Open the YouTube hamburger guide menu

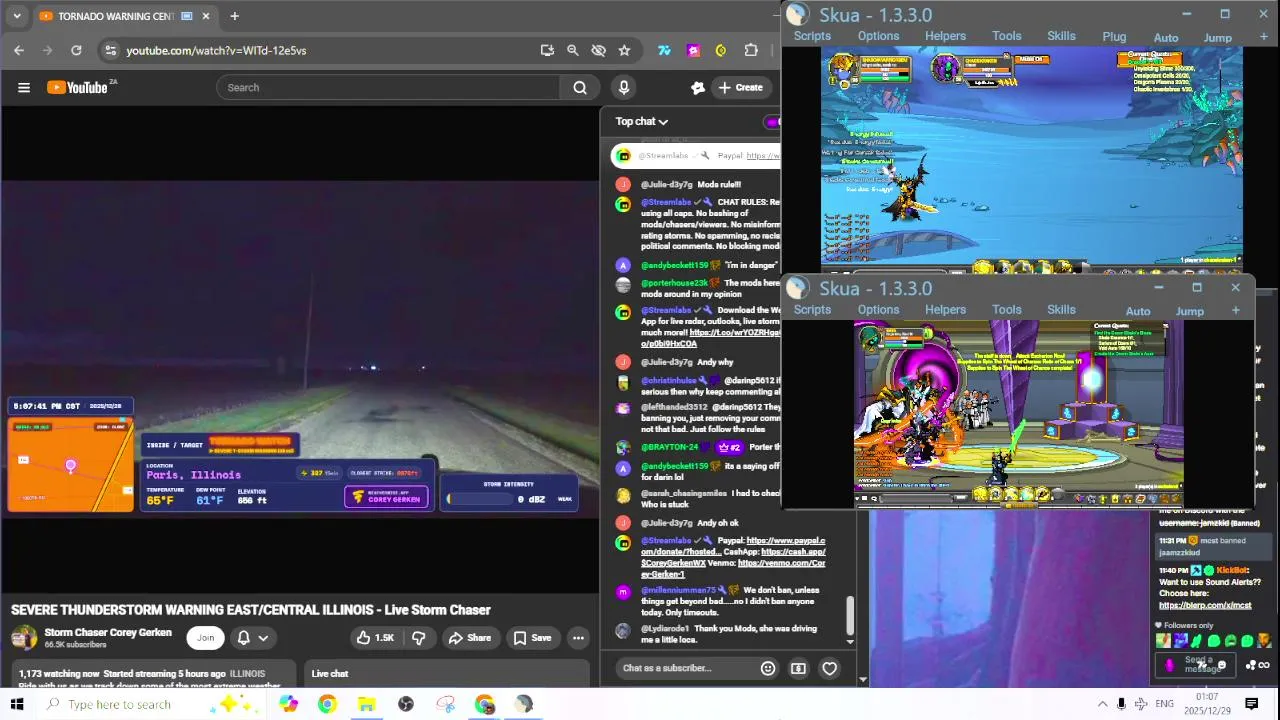click(24, 88)
